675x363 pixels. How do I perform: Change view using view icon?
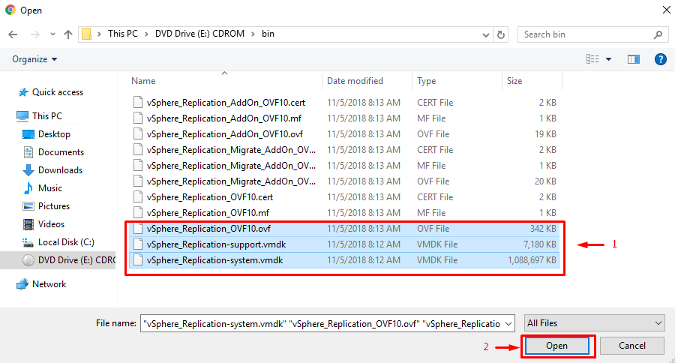[x=592, y=59]
